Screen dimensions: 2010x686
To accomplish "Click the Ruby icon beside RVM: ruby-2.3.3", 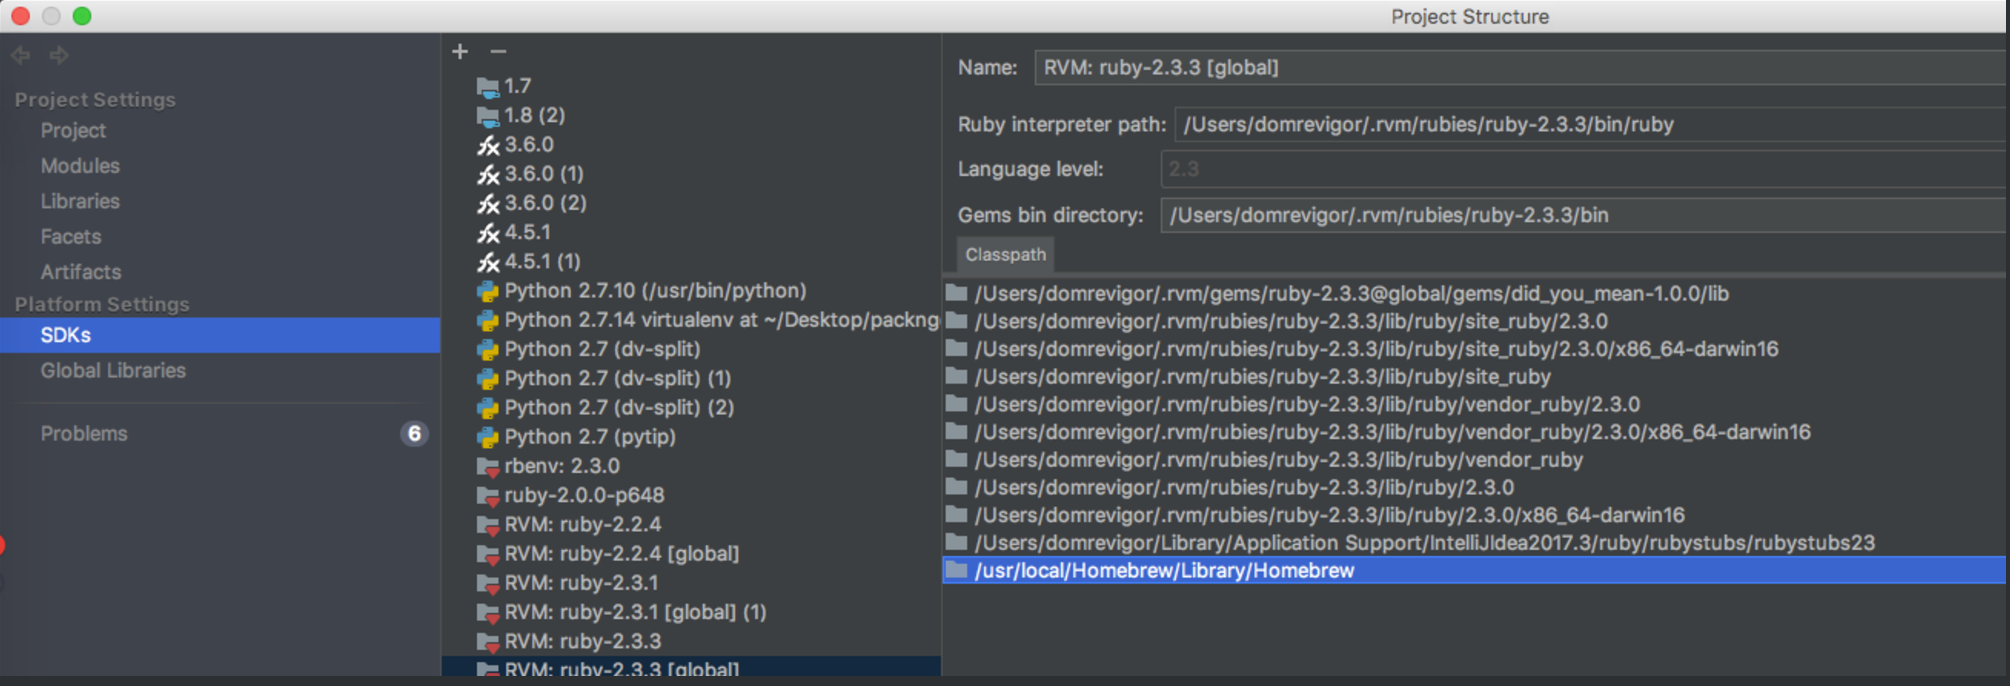I will (488, 642).
